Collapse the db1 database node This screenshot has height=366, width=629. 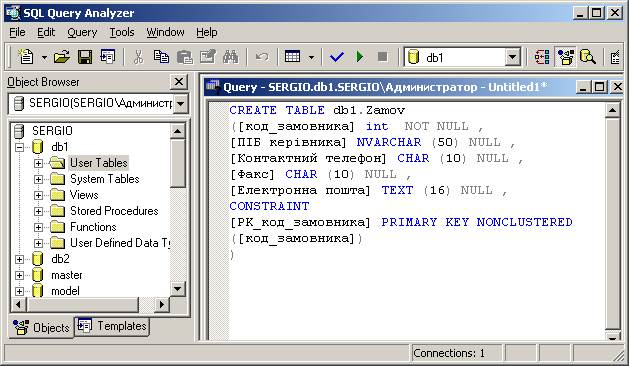(x=19, y=147)
